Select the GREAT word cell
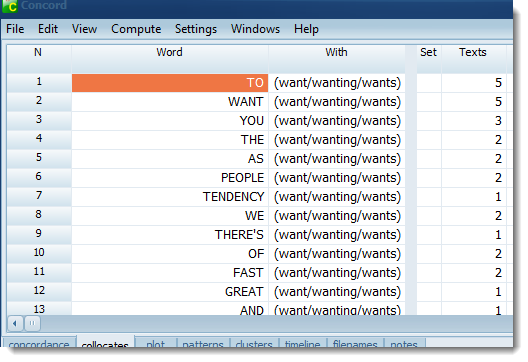The image size is (528, 362). click(x=170, y=292)
